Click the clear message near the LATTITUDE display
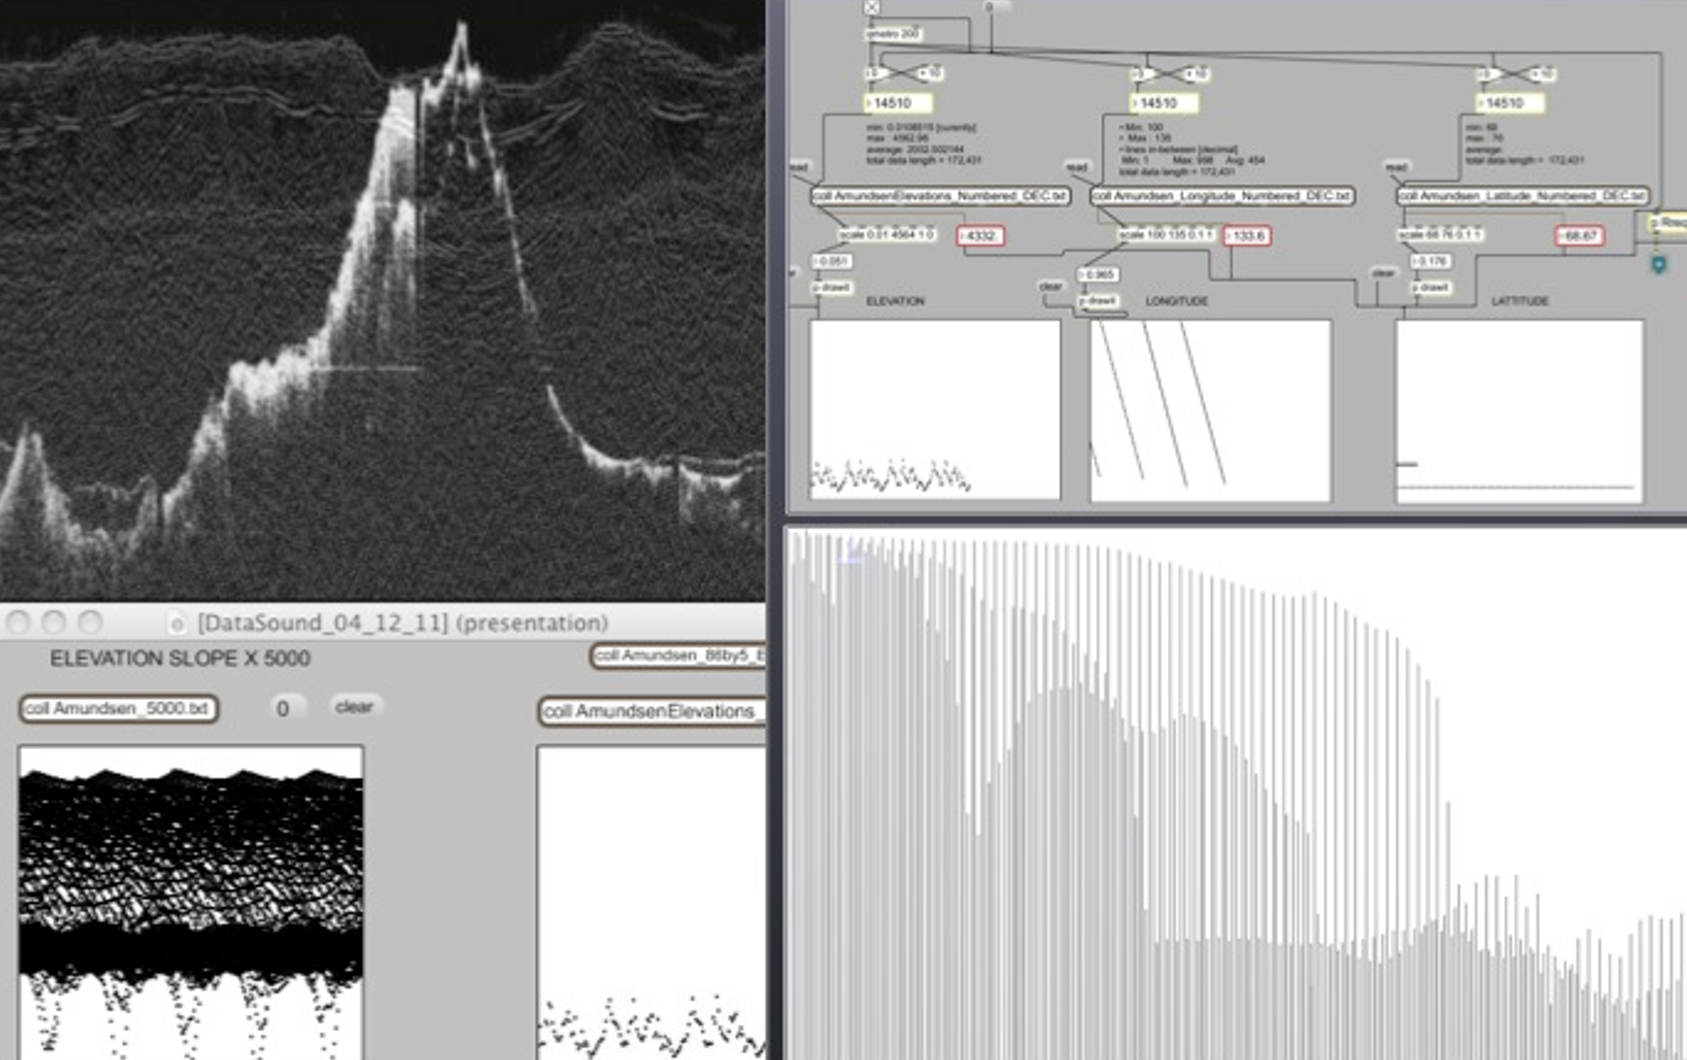The height and width of the screenshot is (1060, 1687). tap(1383, 273)
